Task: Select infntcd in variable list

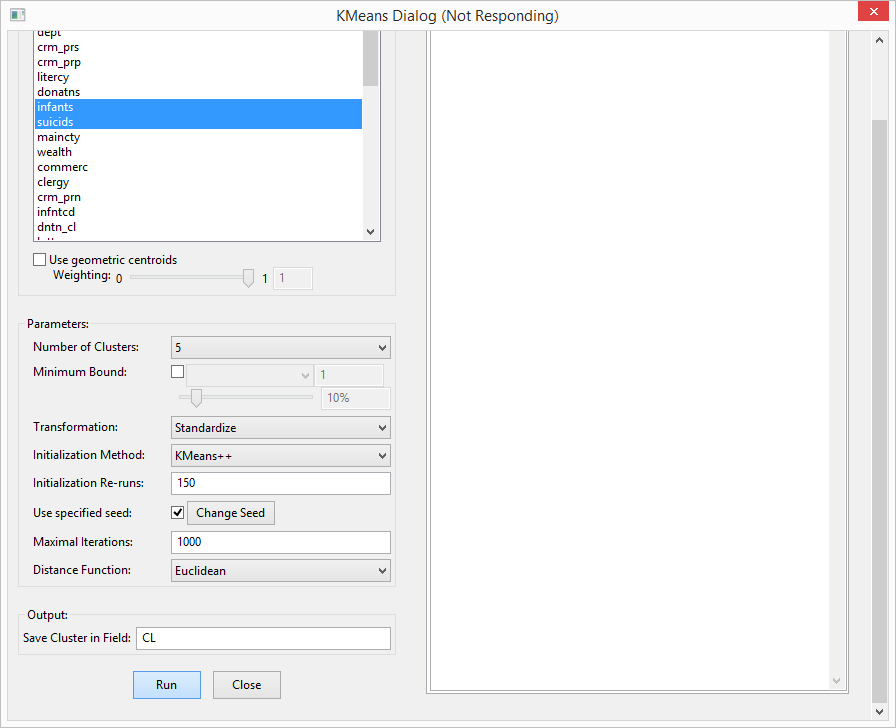Action: [198, 212]
